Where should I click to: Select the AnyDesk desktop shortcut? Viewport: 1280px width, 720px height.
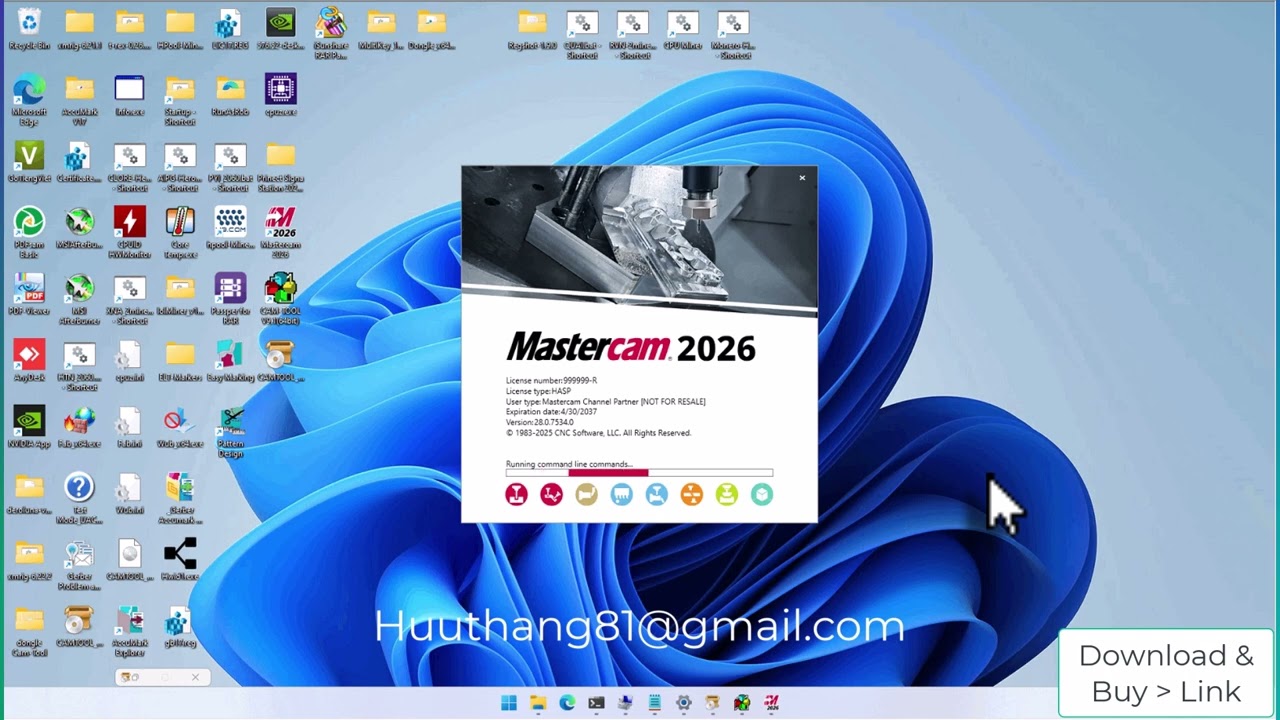pyautogui.click(x=29, y=361)
